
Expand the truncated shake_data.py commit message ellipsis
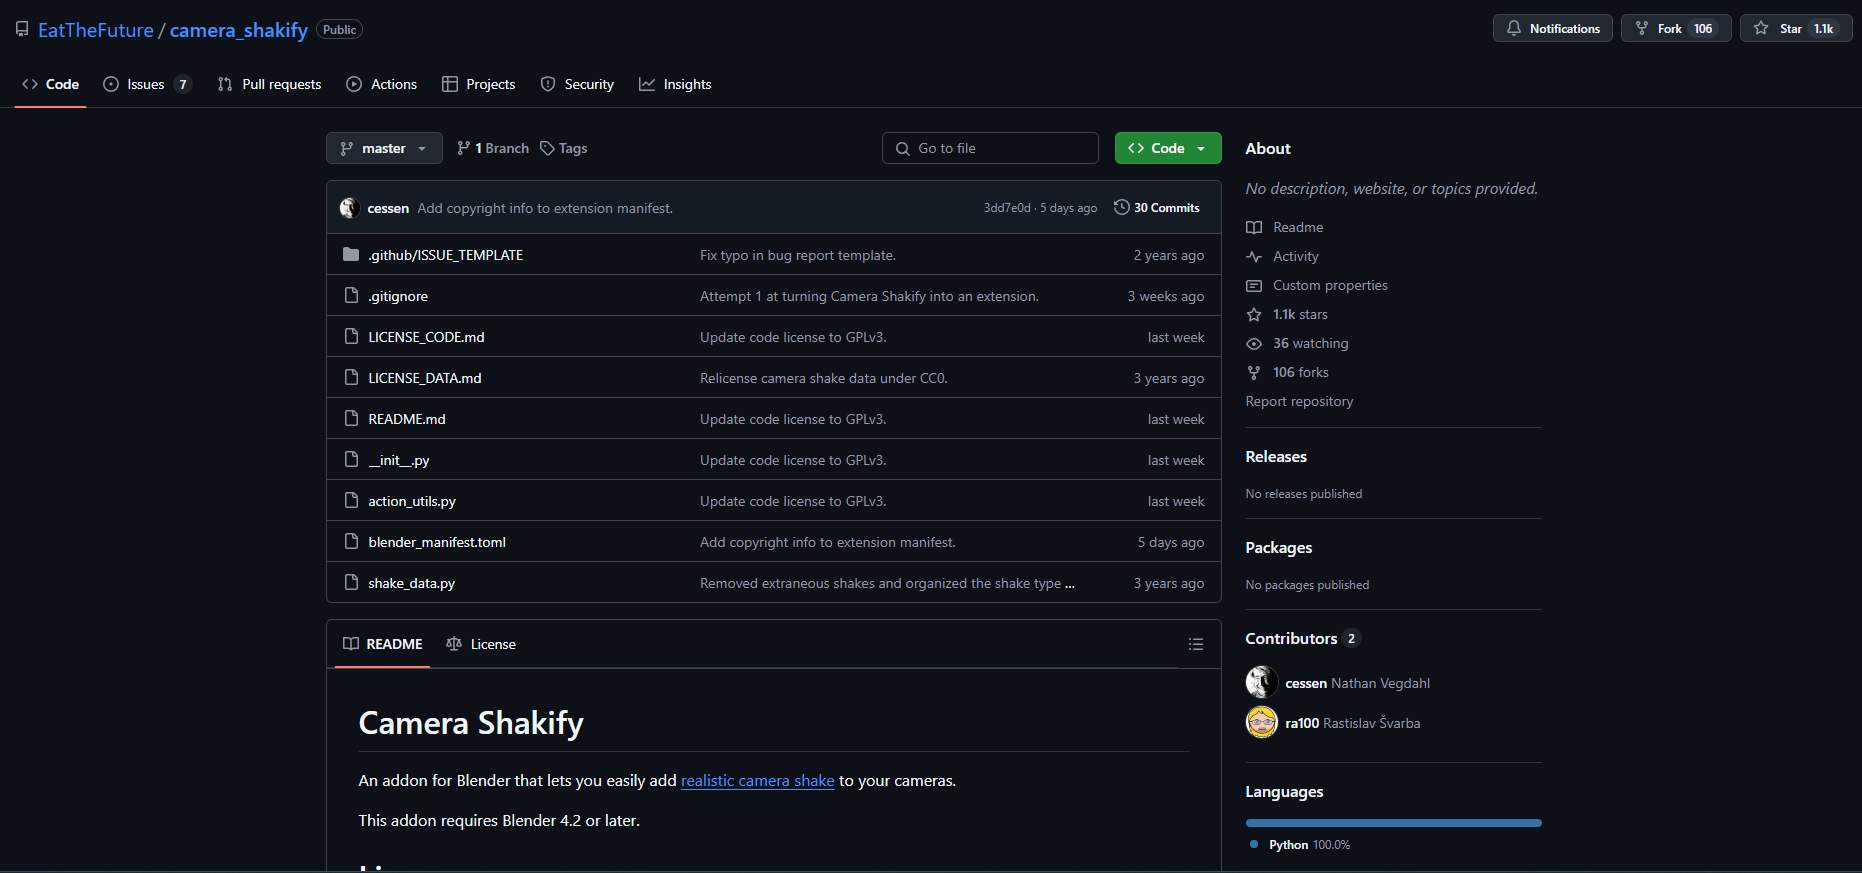click(1070, 584)
